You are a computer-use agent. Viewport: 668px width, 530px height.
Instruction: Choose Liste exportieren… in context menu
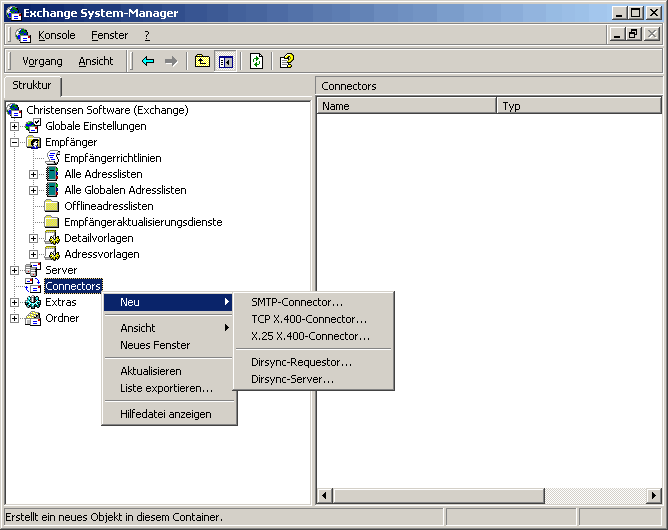pyautogui.click(x=169, y=388)
